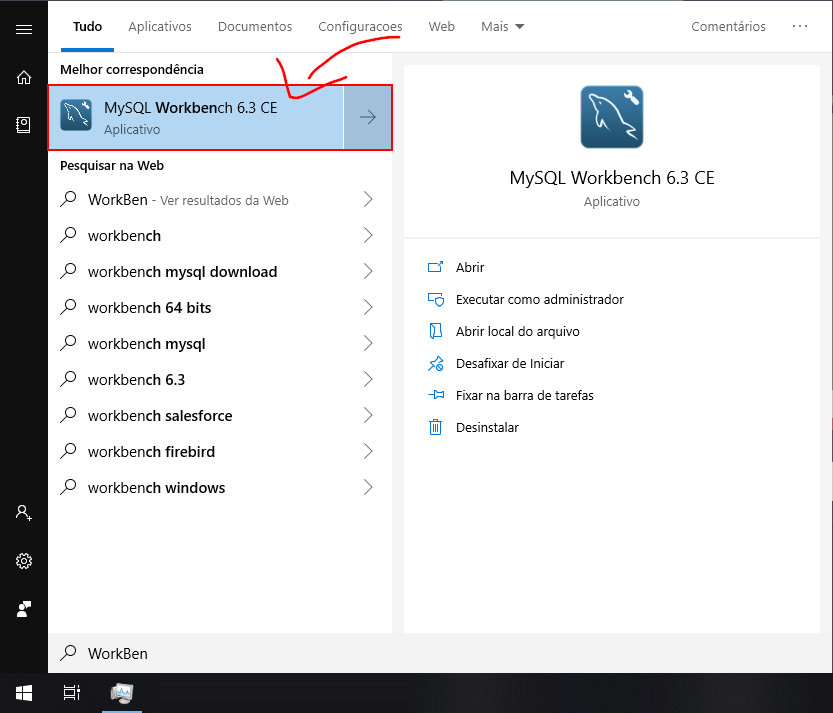Expand the workbench 6.3 chevron

click(368, 379)
